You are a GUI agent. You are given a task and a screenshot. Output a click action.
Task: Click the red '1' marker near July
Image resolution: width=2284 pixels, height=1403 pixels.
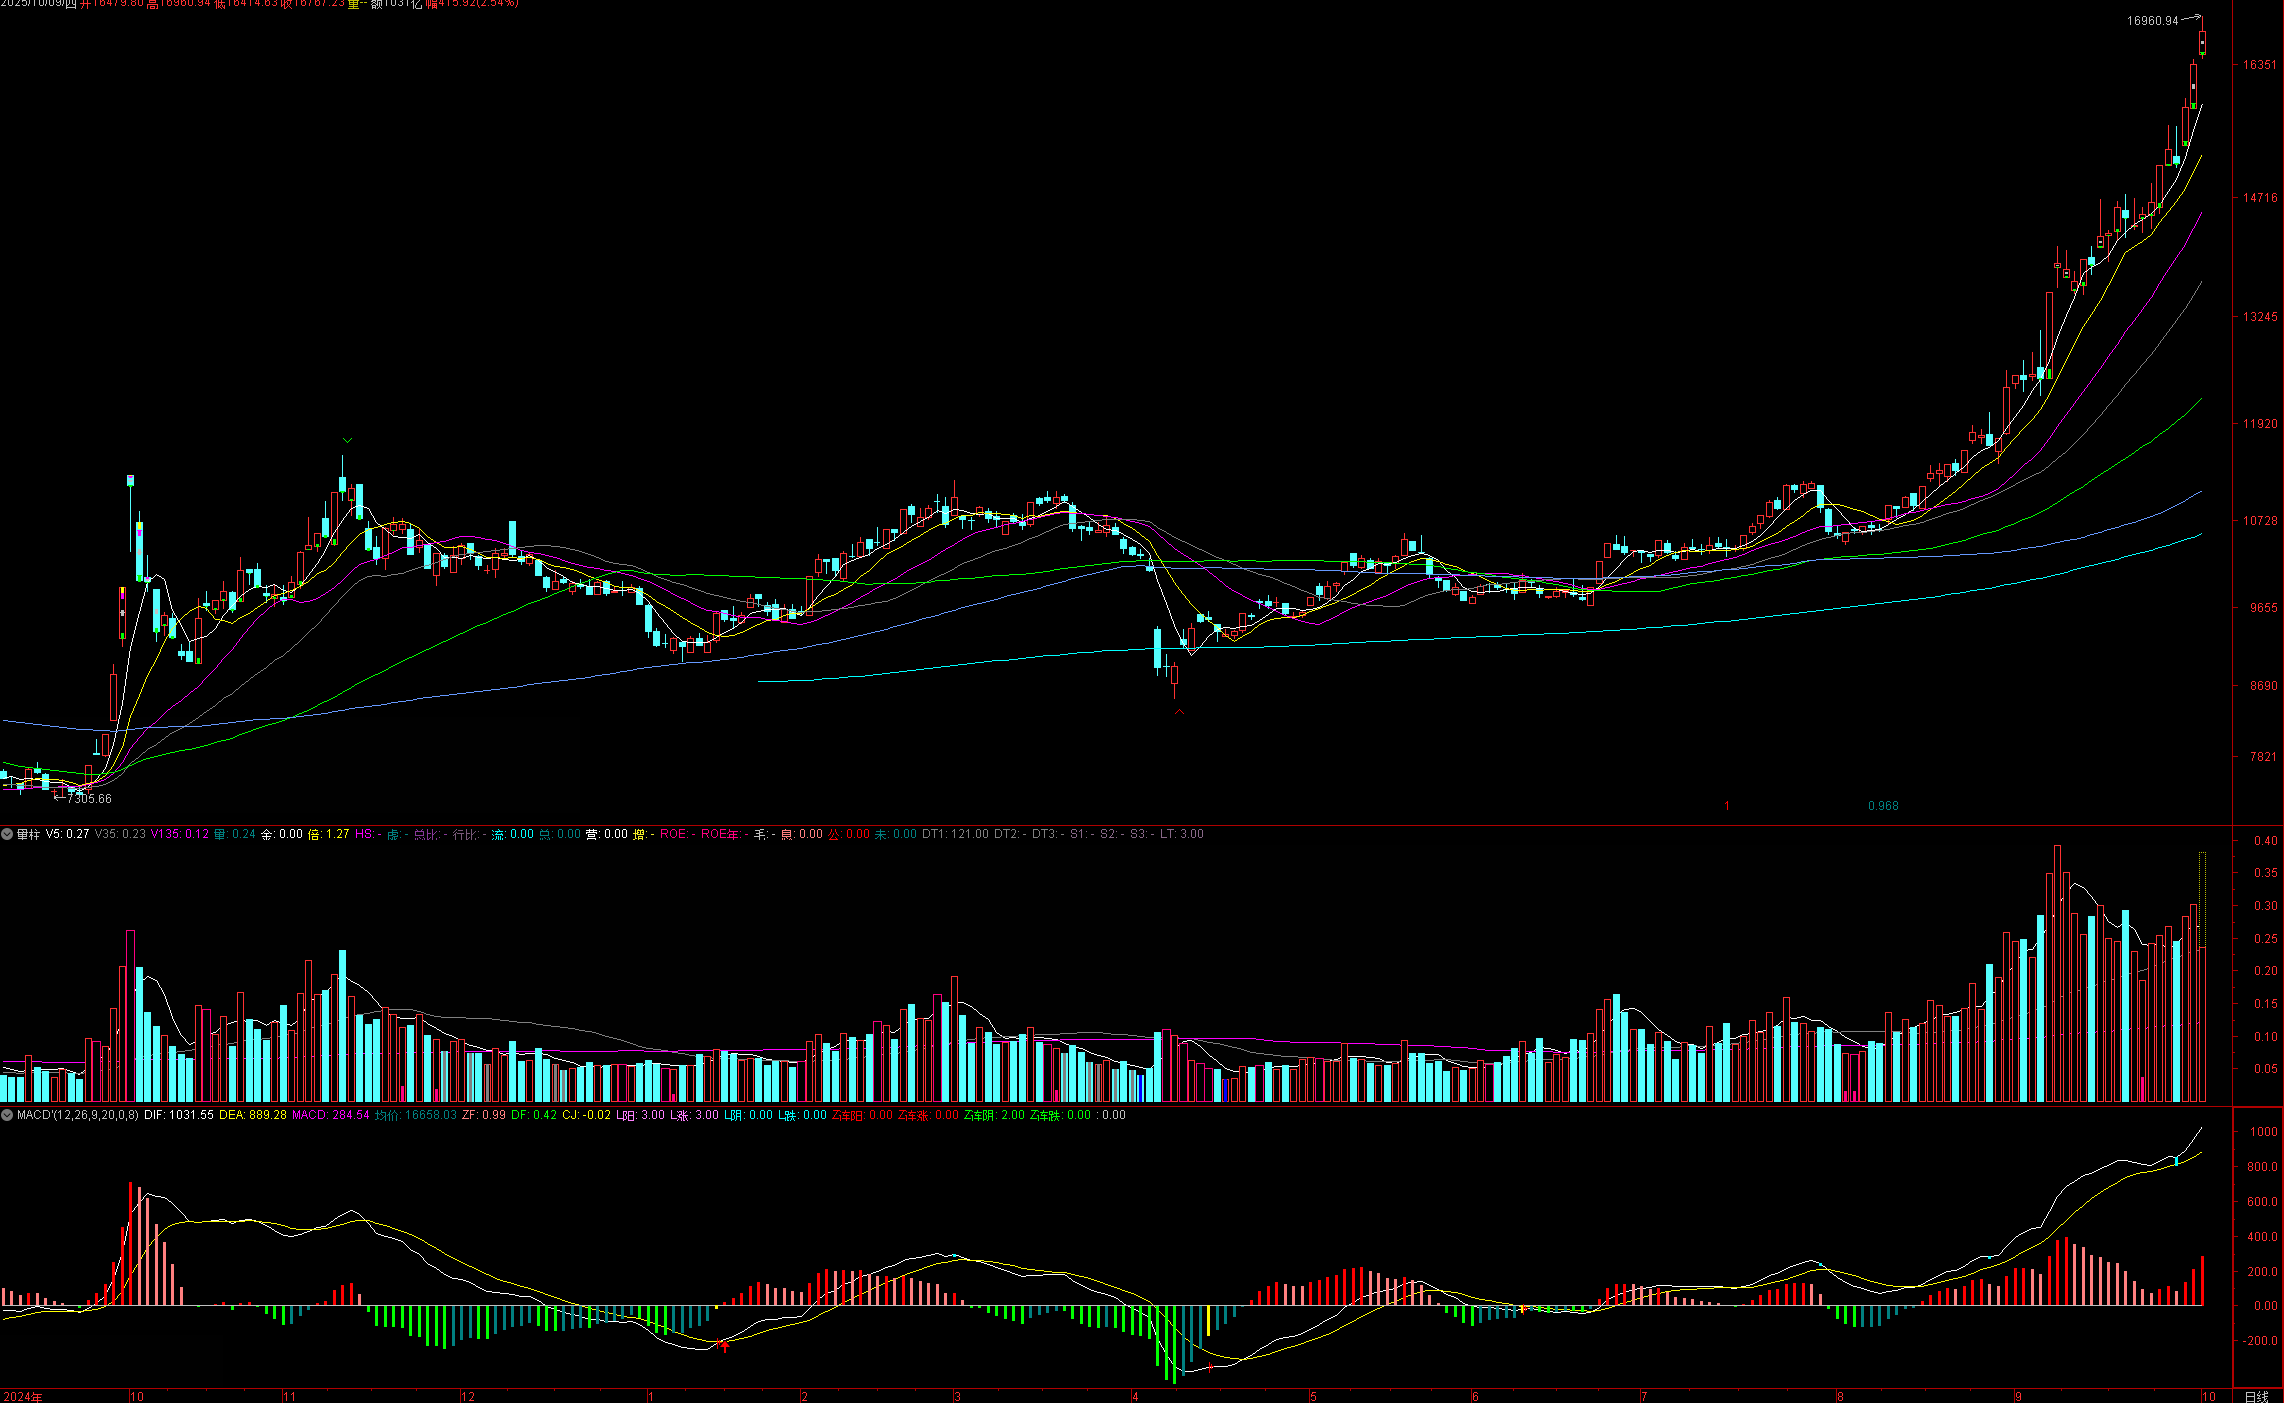(x=1726, y=806)
